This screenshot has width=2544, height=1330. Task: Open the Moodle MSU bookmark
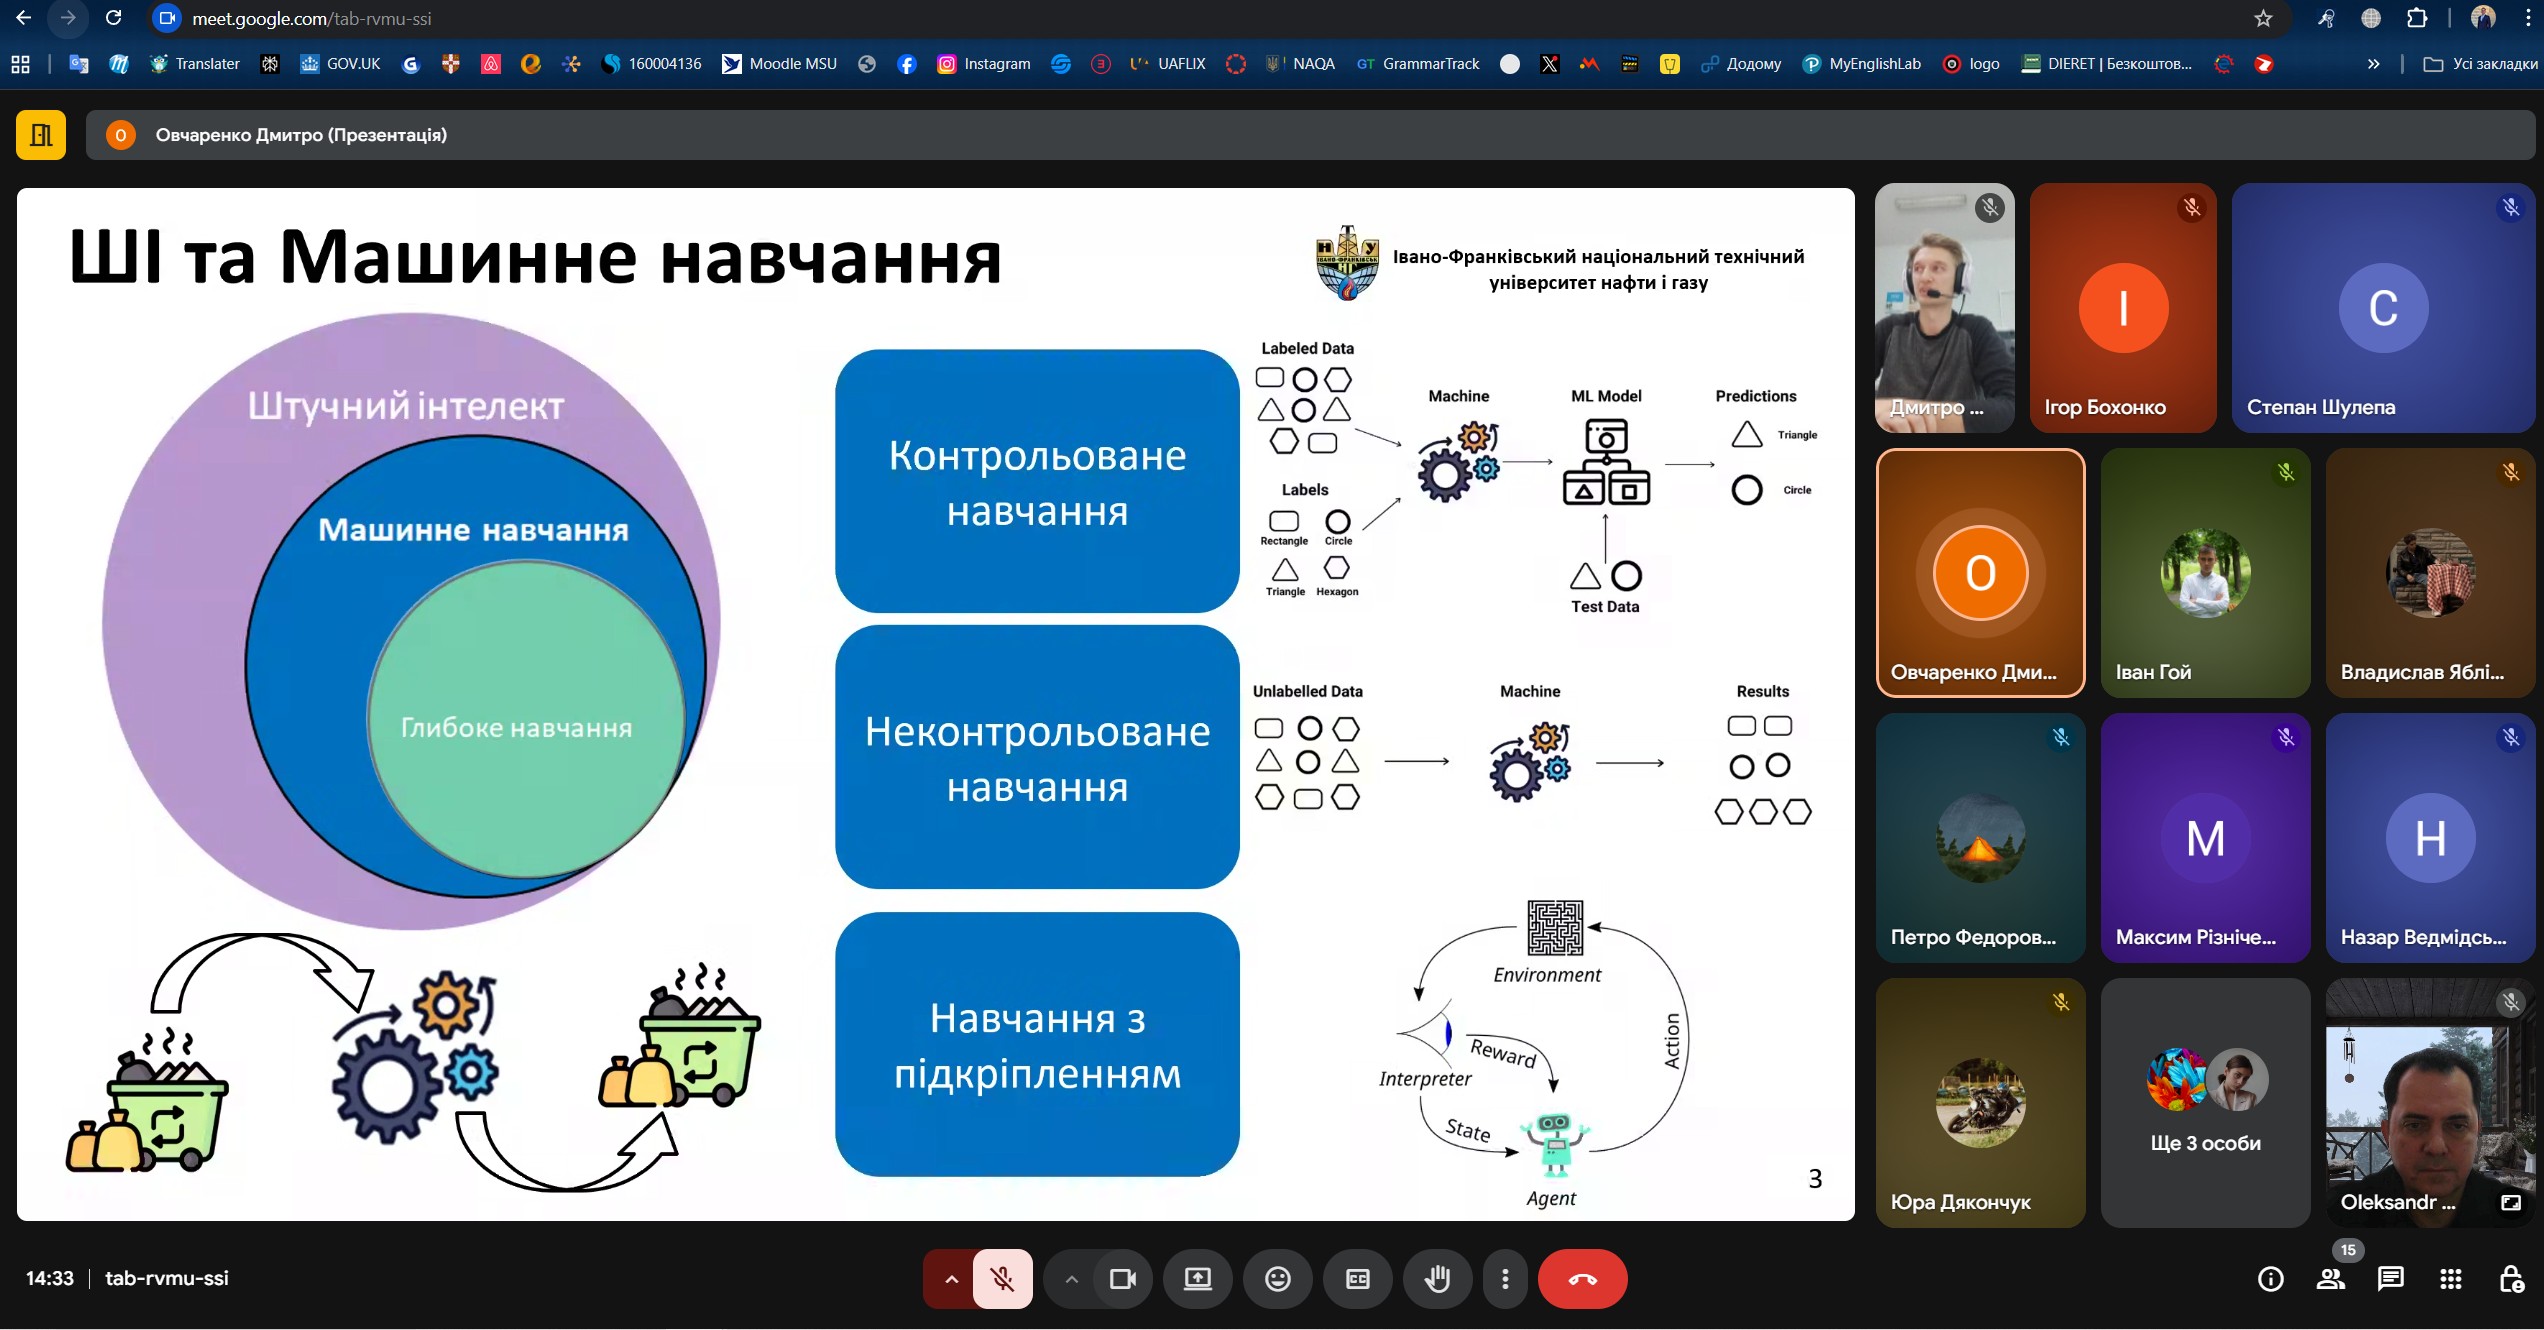pyautogui.click(x=780, y=64)
